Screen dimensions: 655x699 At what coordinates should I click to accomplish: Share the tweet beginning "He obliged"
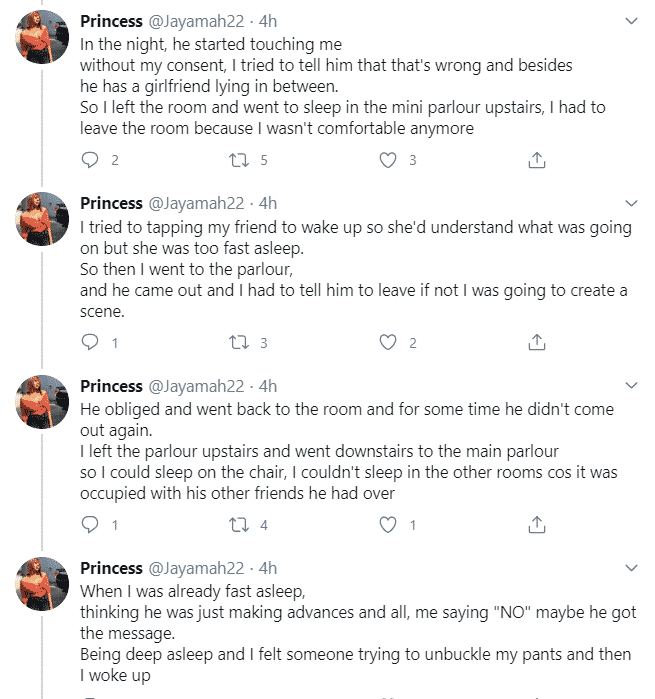coord(536,524)
